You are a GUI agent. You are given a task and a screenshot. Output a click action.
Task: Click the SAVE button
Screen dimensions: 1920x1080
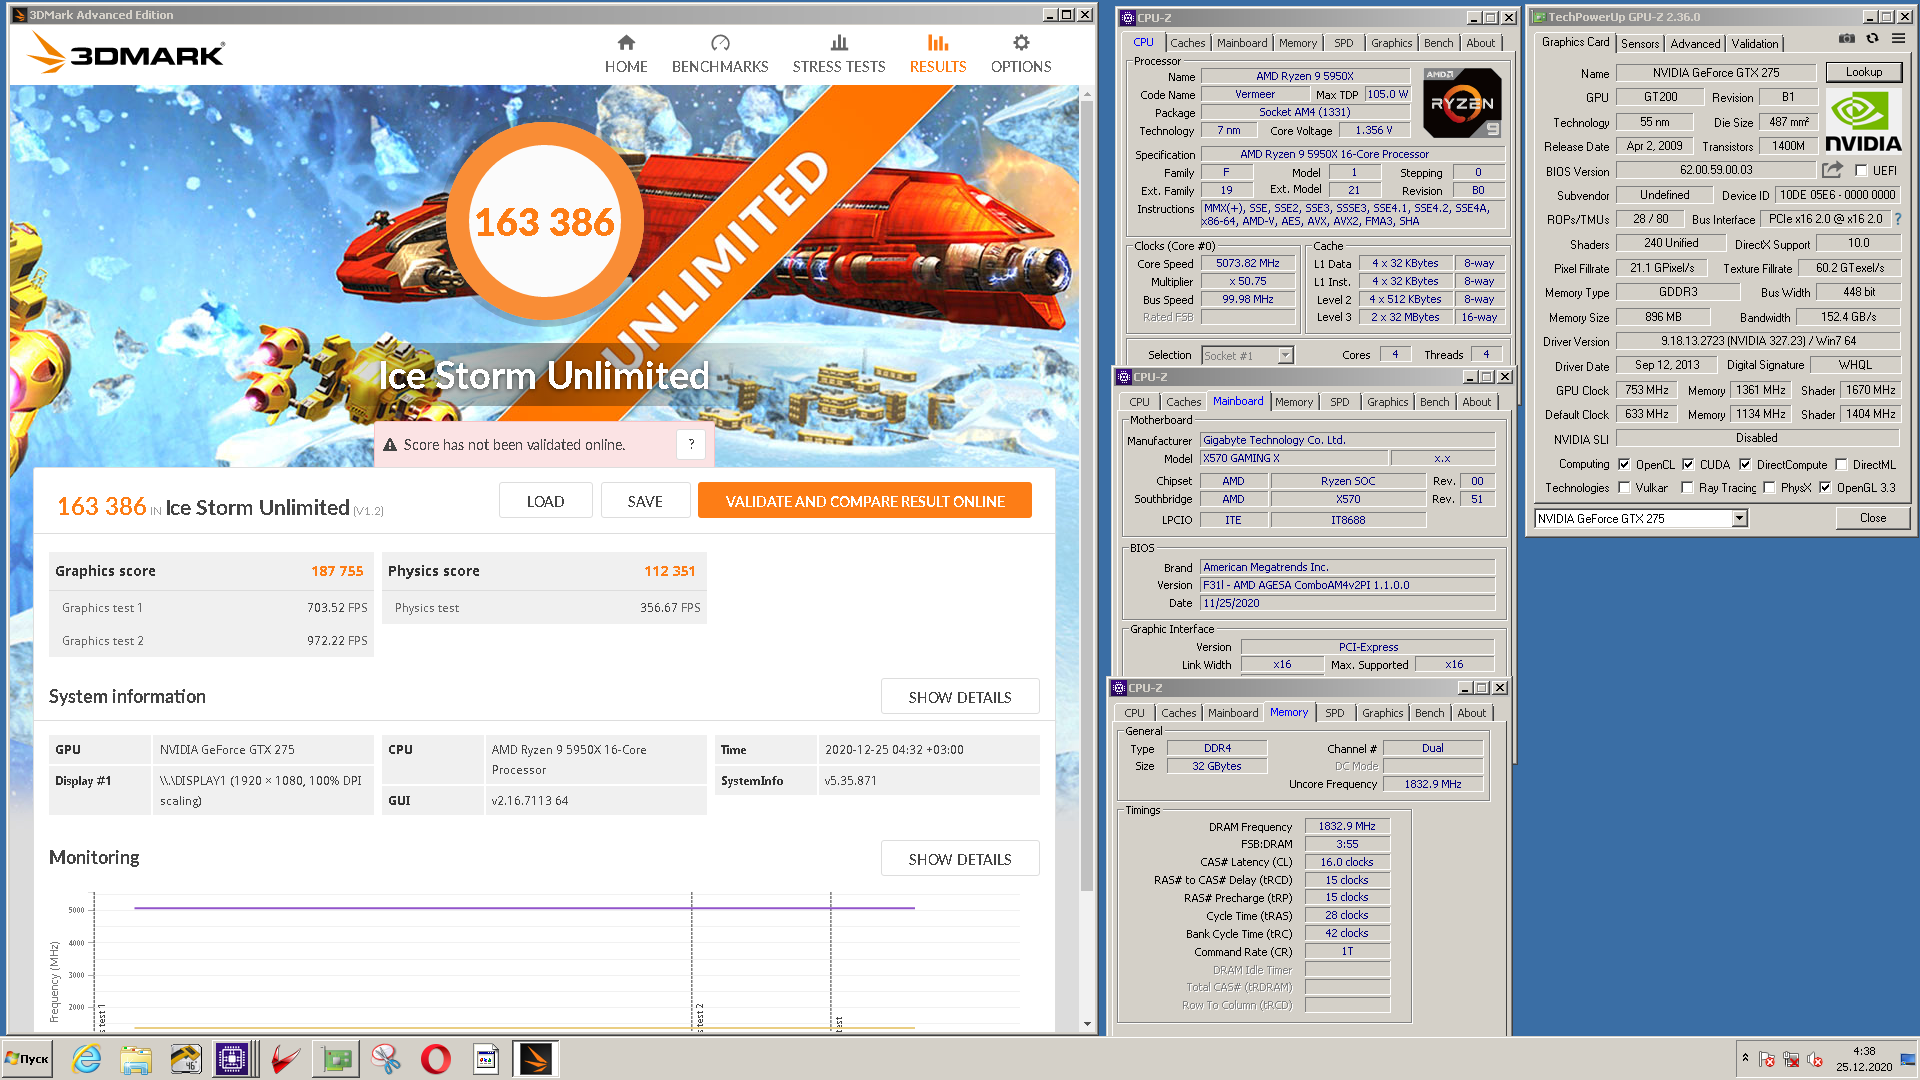(645, 501)
